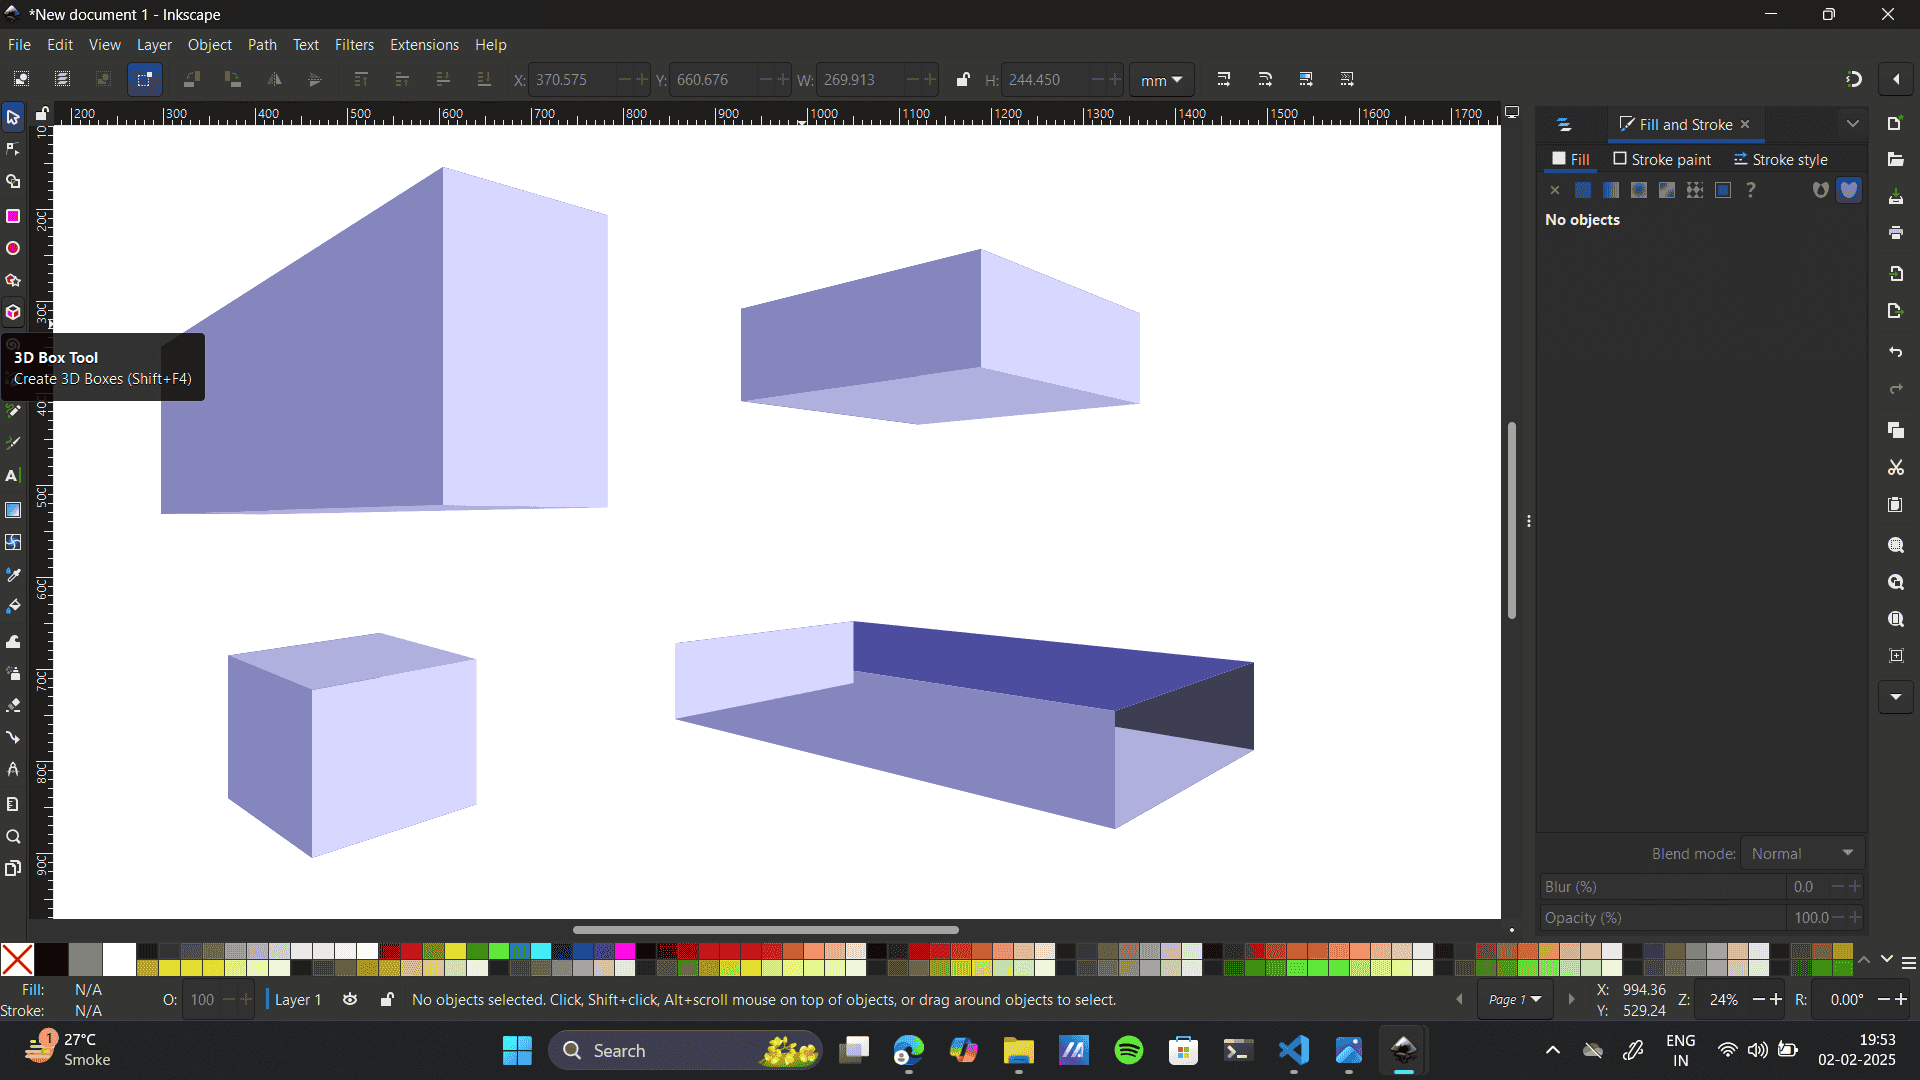Select the Node edit tool

[13, 150]
